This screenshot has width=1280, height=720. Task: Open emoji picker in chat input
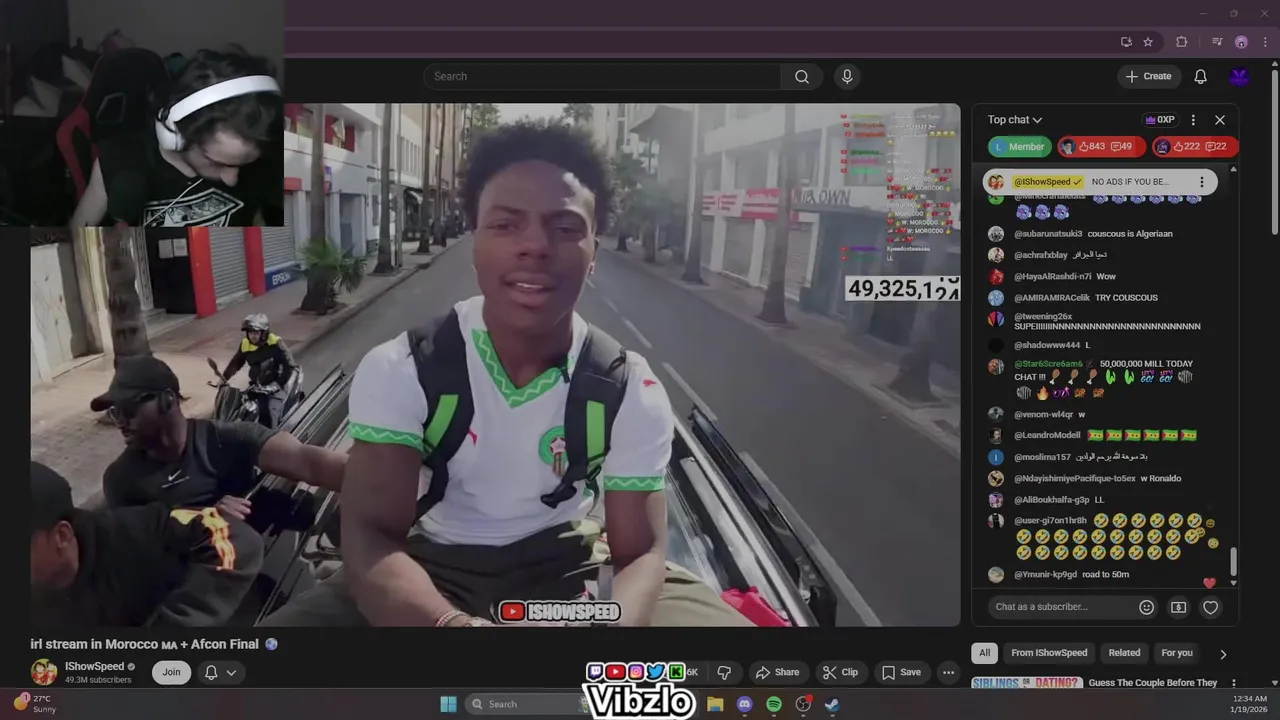click(1147, 607)
